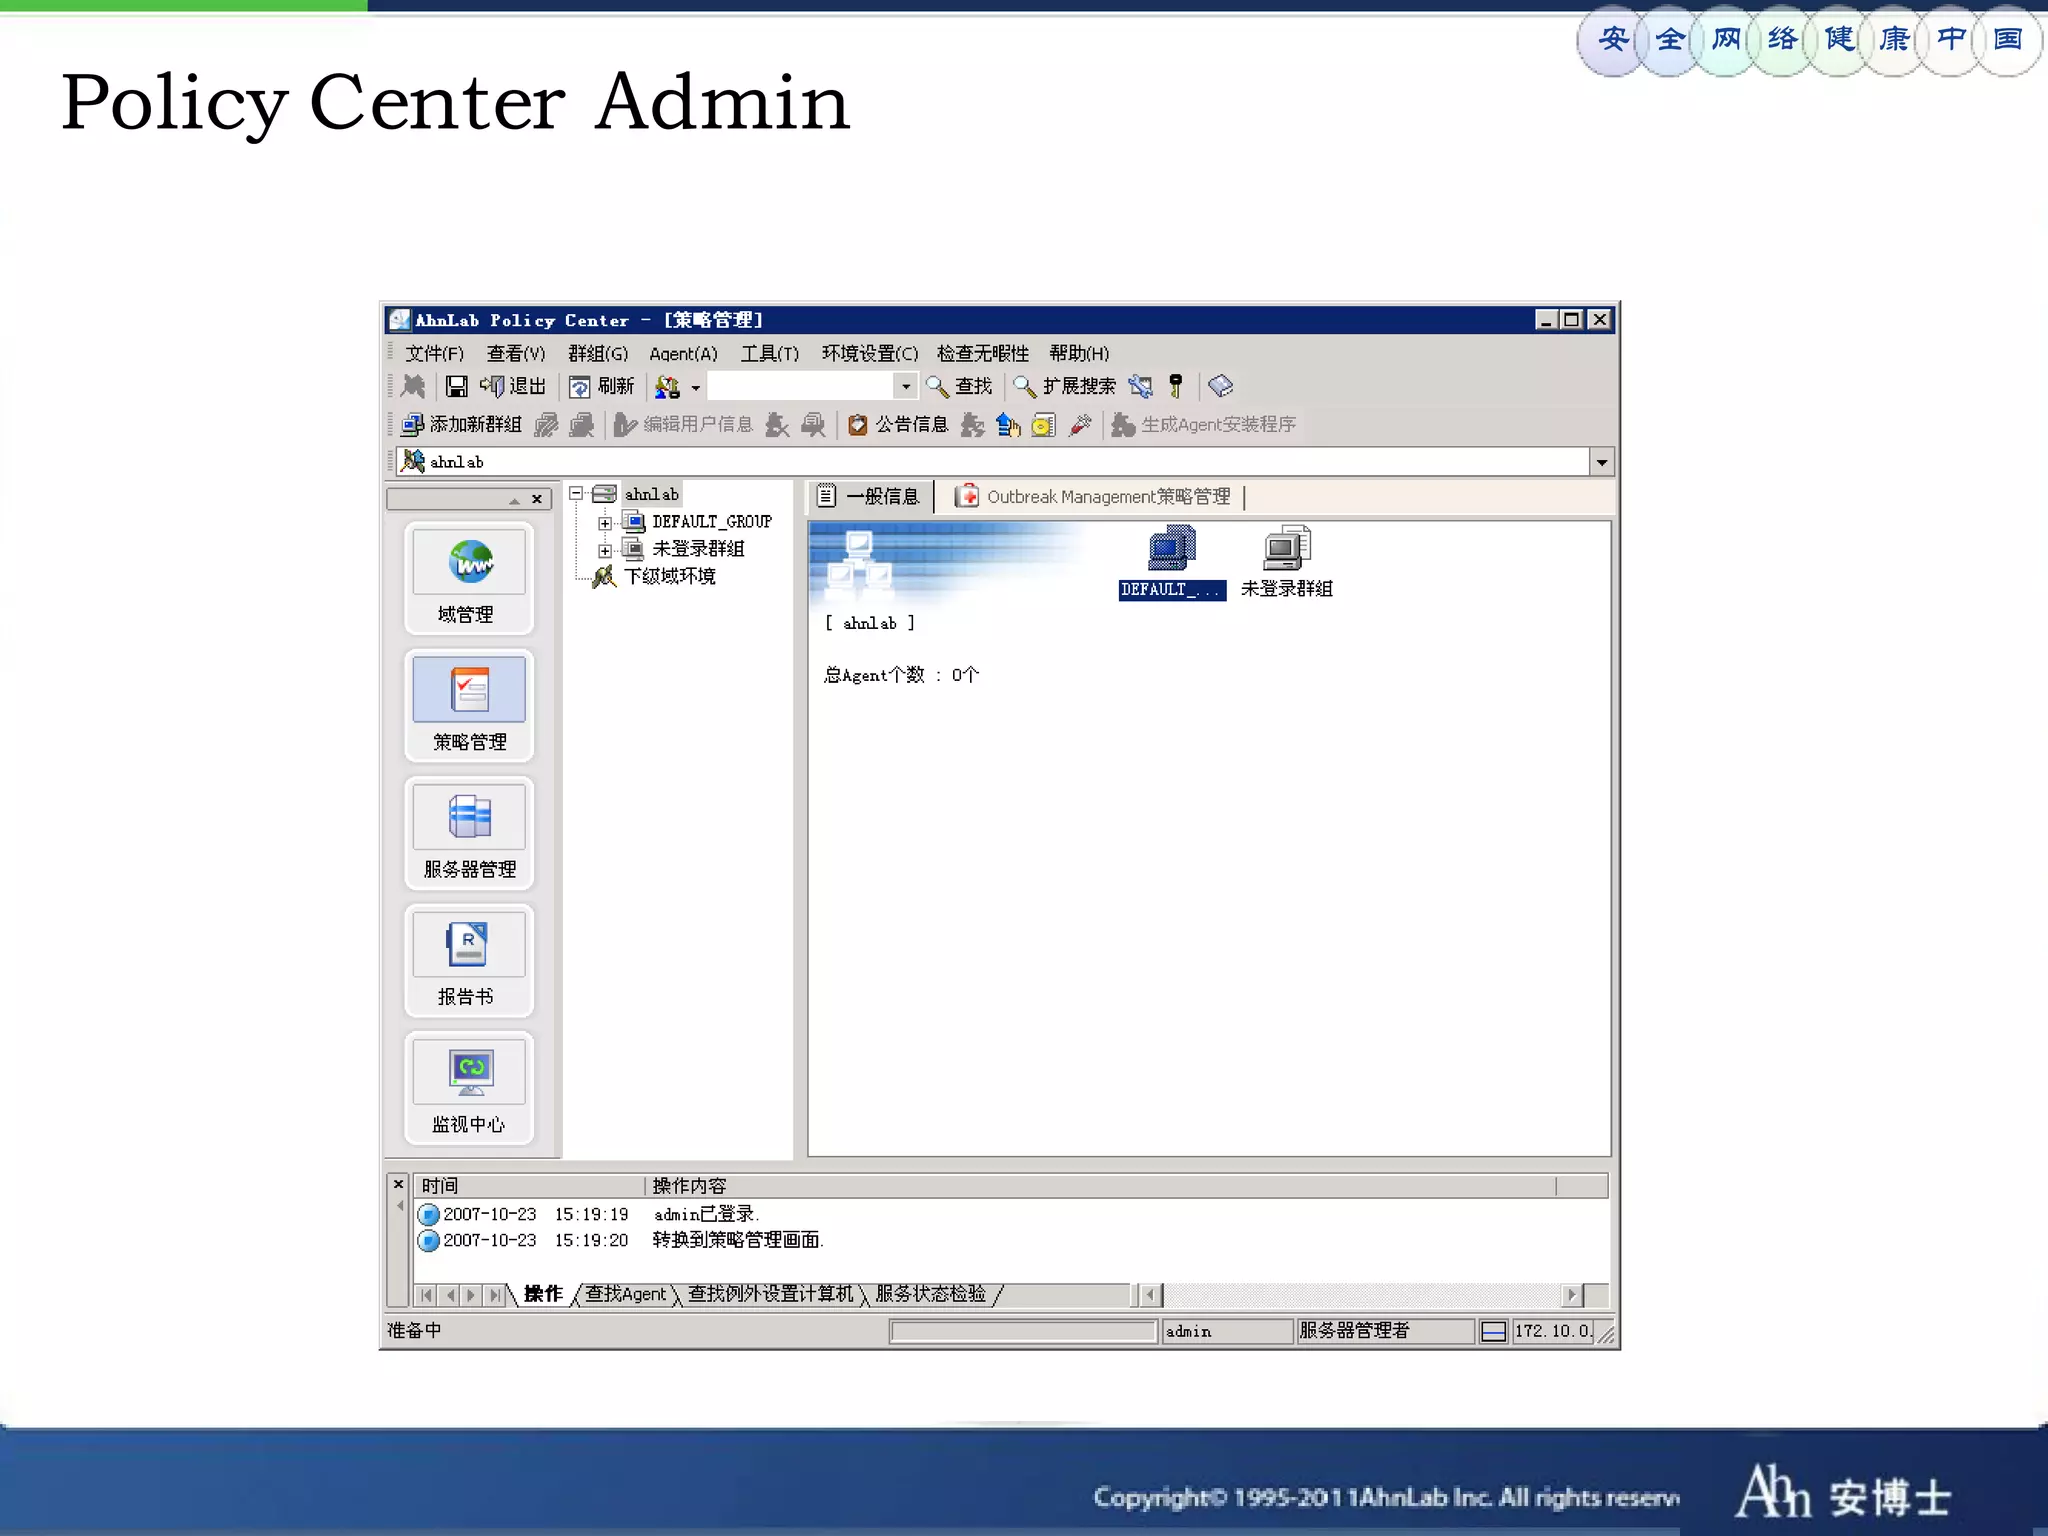Viewport: 2048px width, 1536px height.
Task: Open the search combo box dropdown
Action: click(905, 386)
